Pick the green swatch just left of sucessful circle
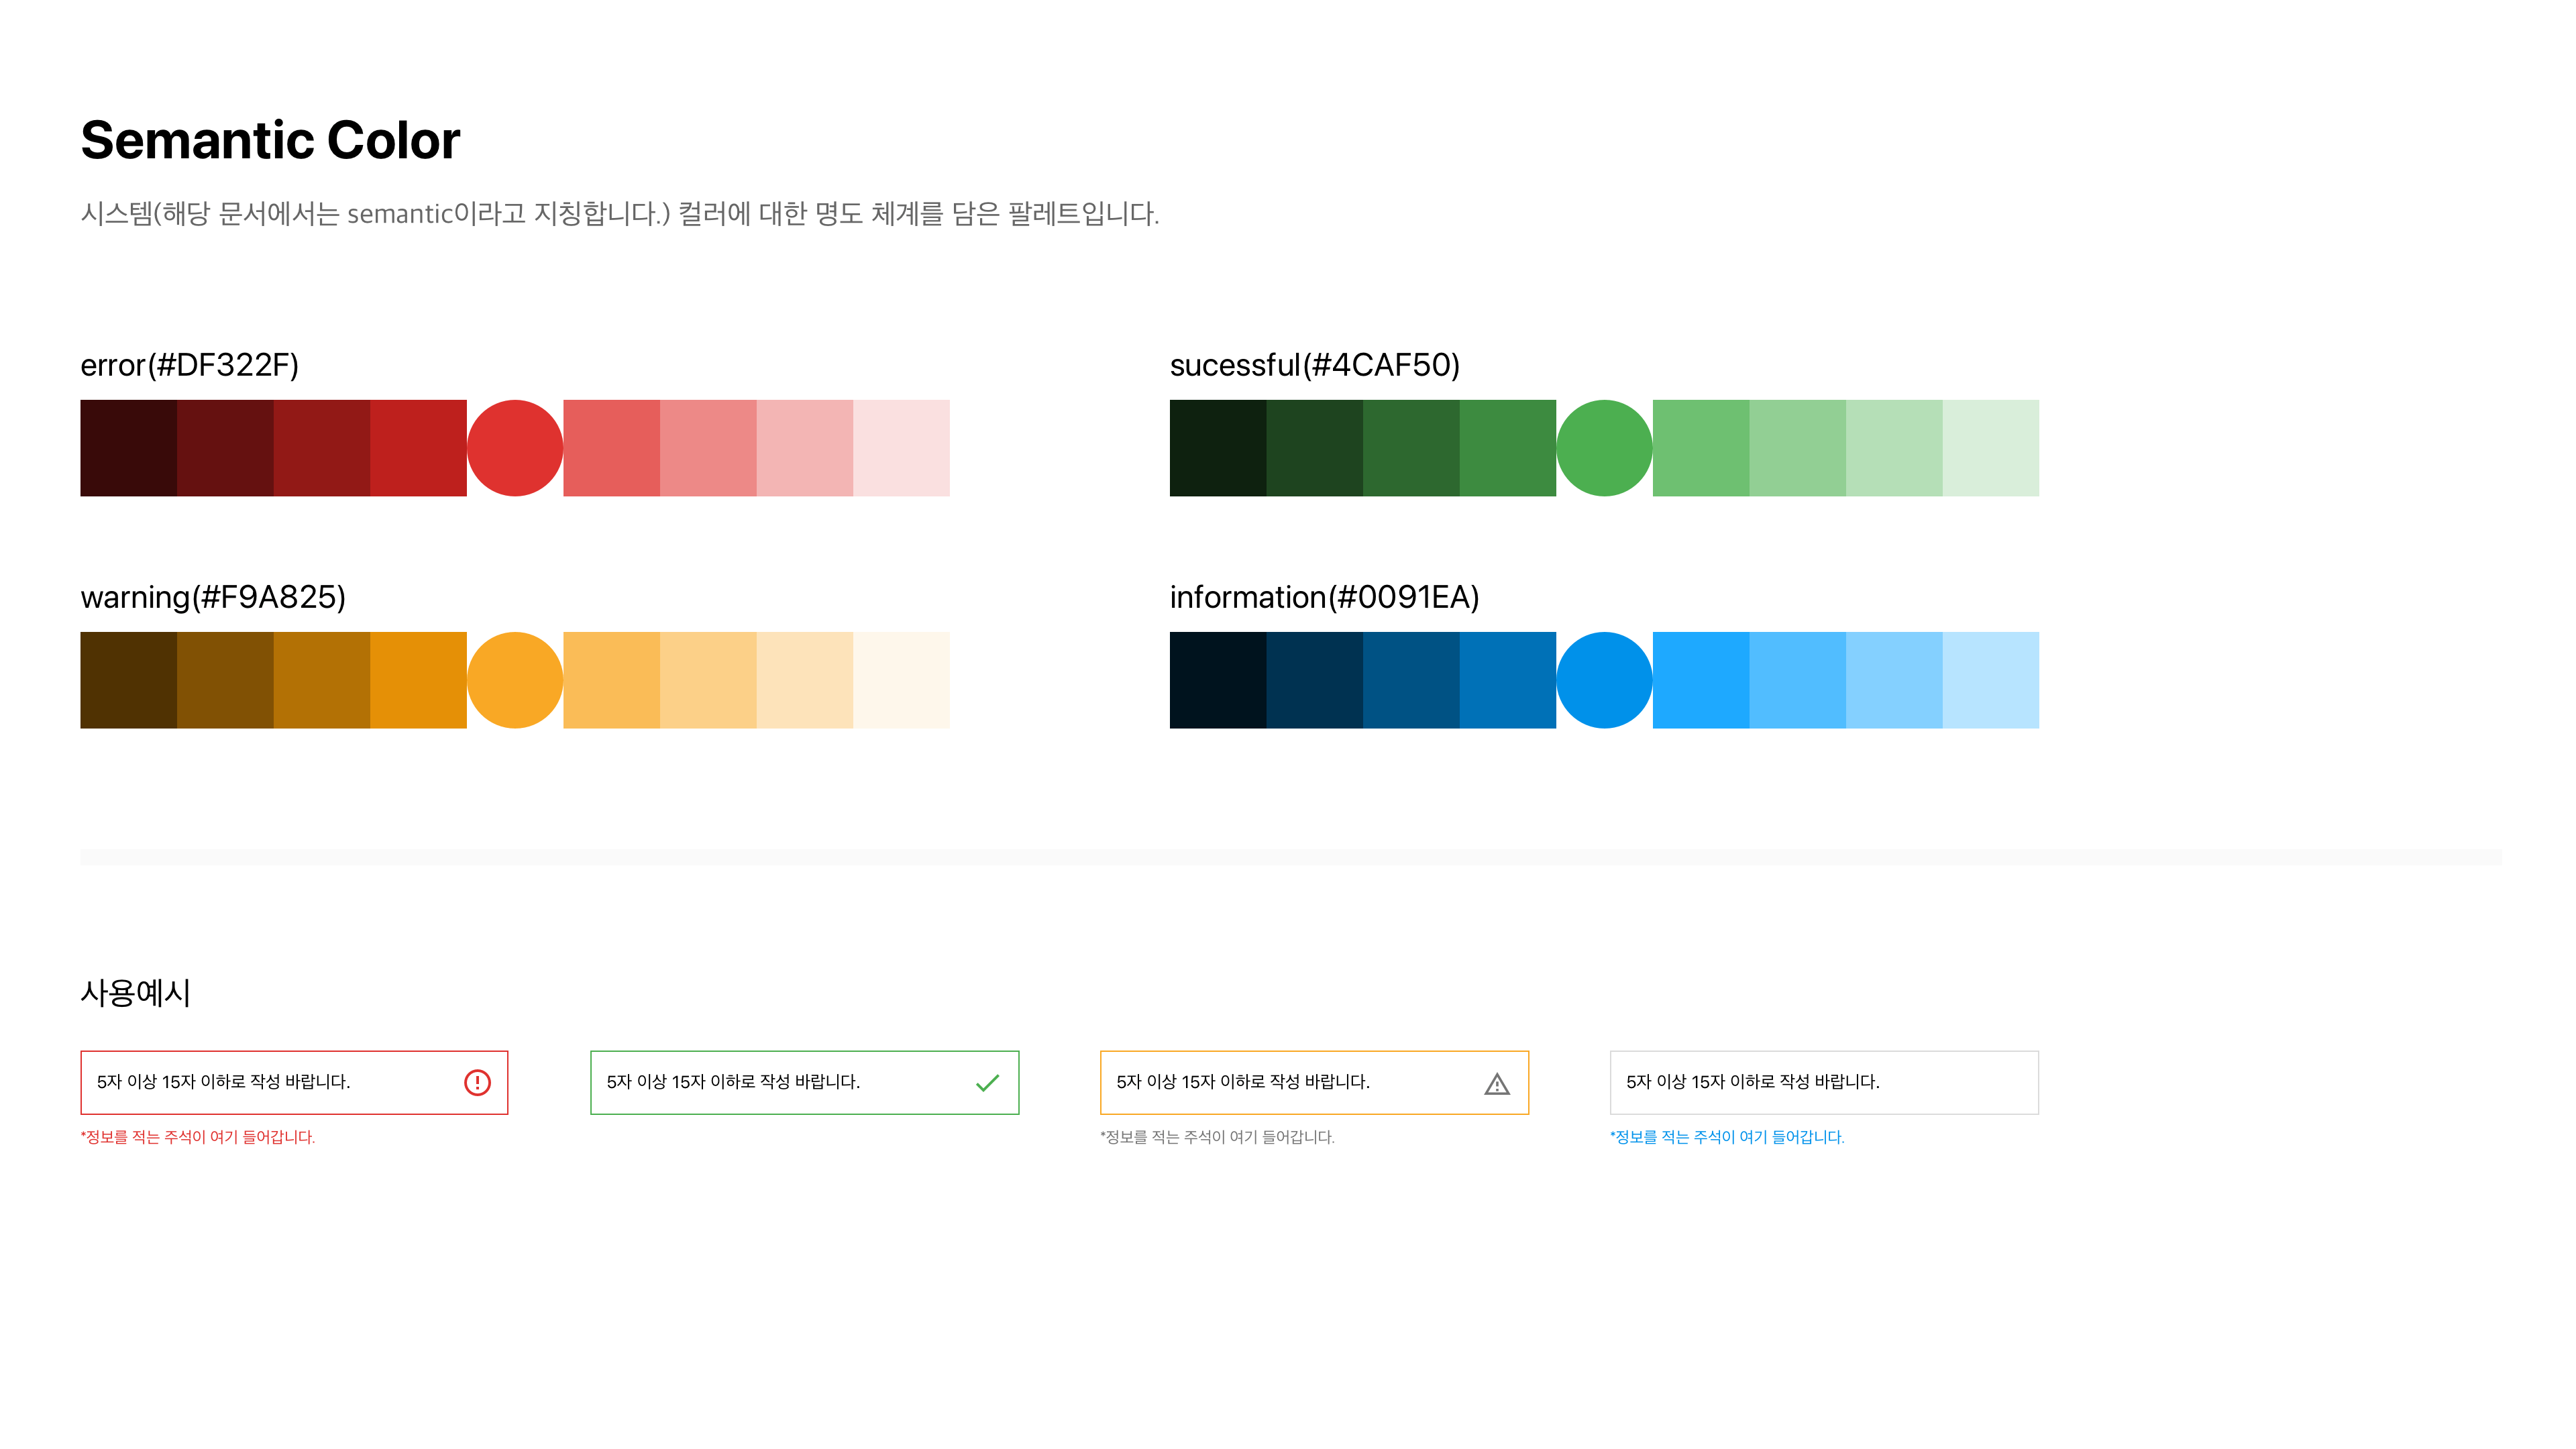This screenshot has width=2576, height=1449. 1508,448
